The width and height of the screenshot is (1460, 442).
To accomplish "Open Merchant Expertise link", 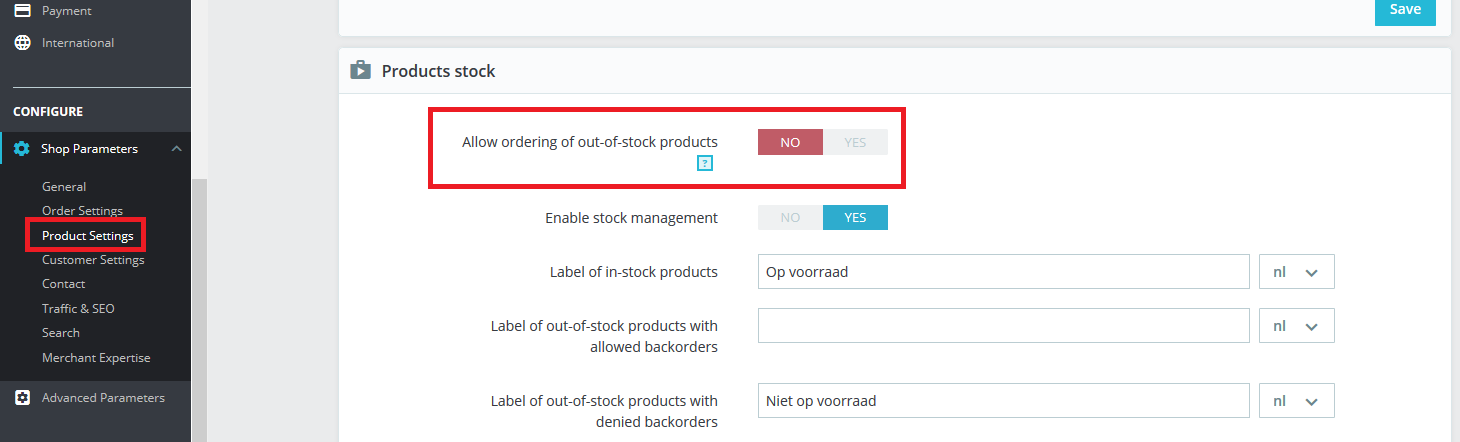I will [96, 358].
